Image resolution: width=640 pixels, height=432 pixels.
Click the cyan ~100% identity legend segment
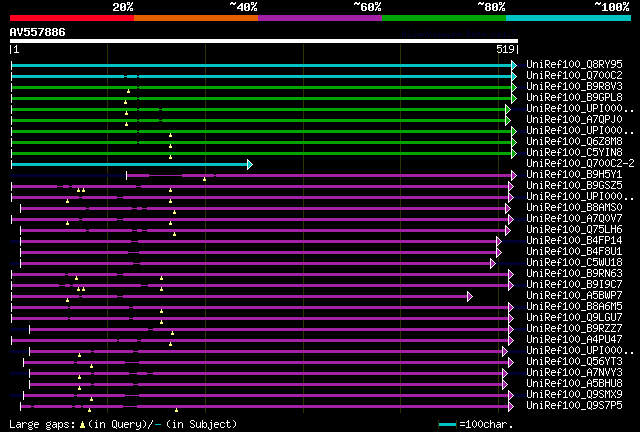point(569,18)
